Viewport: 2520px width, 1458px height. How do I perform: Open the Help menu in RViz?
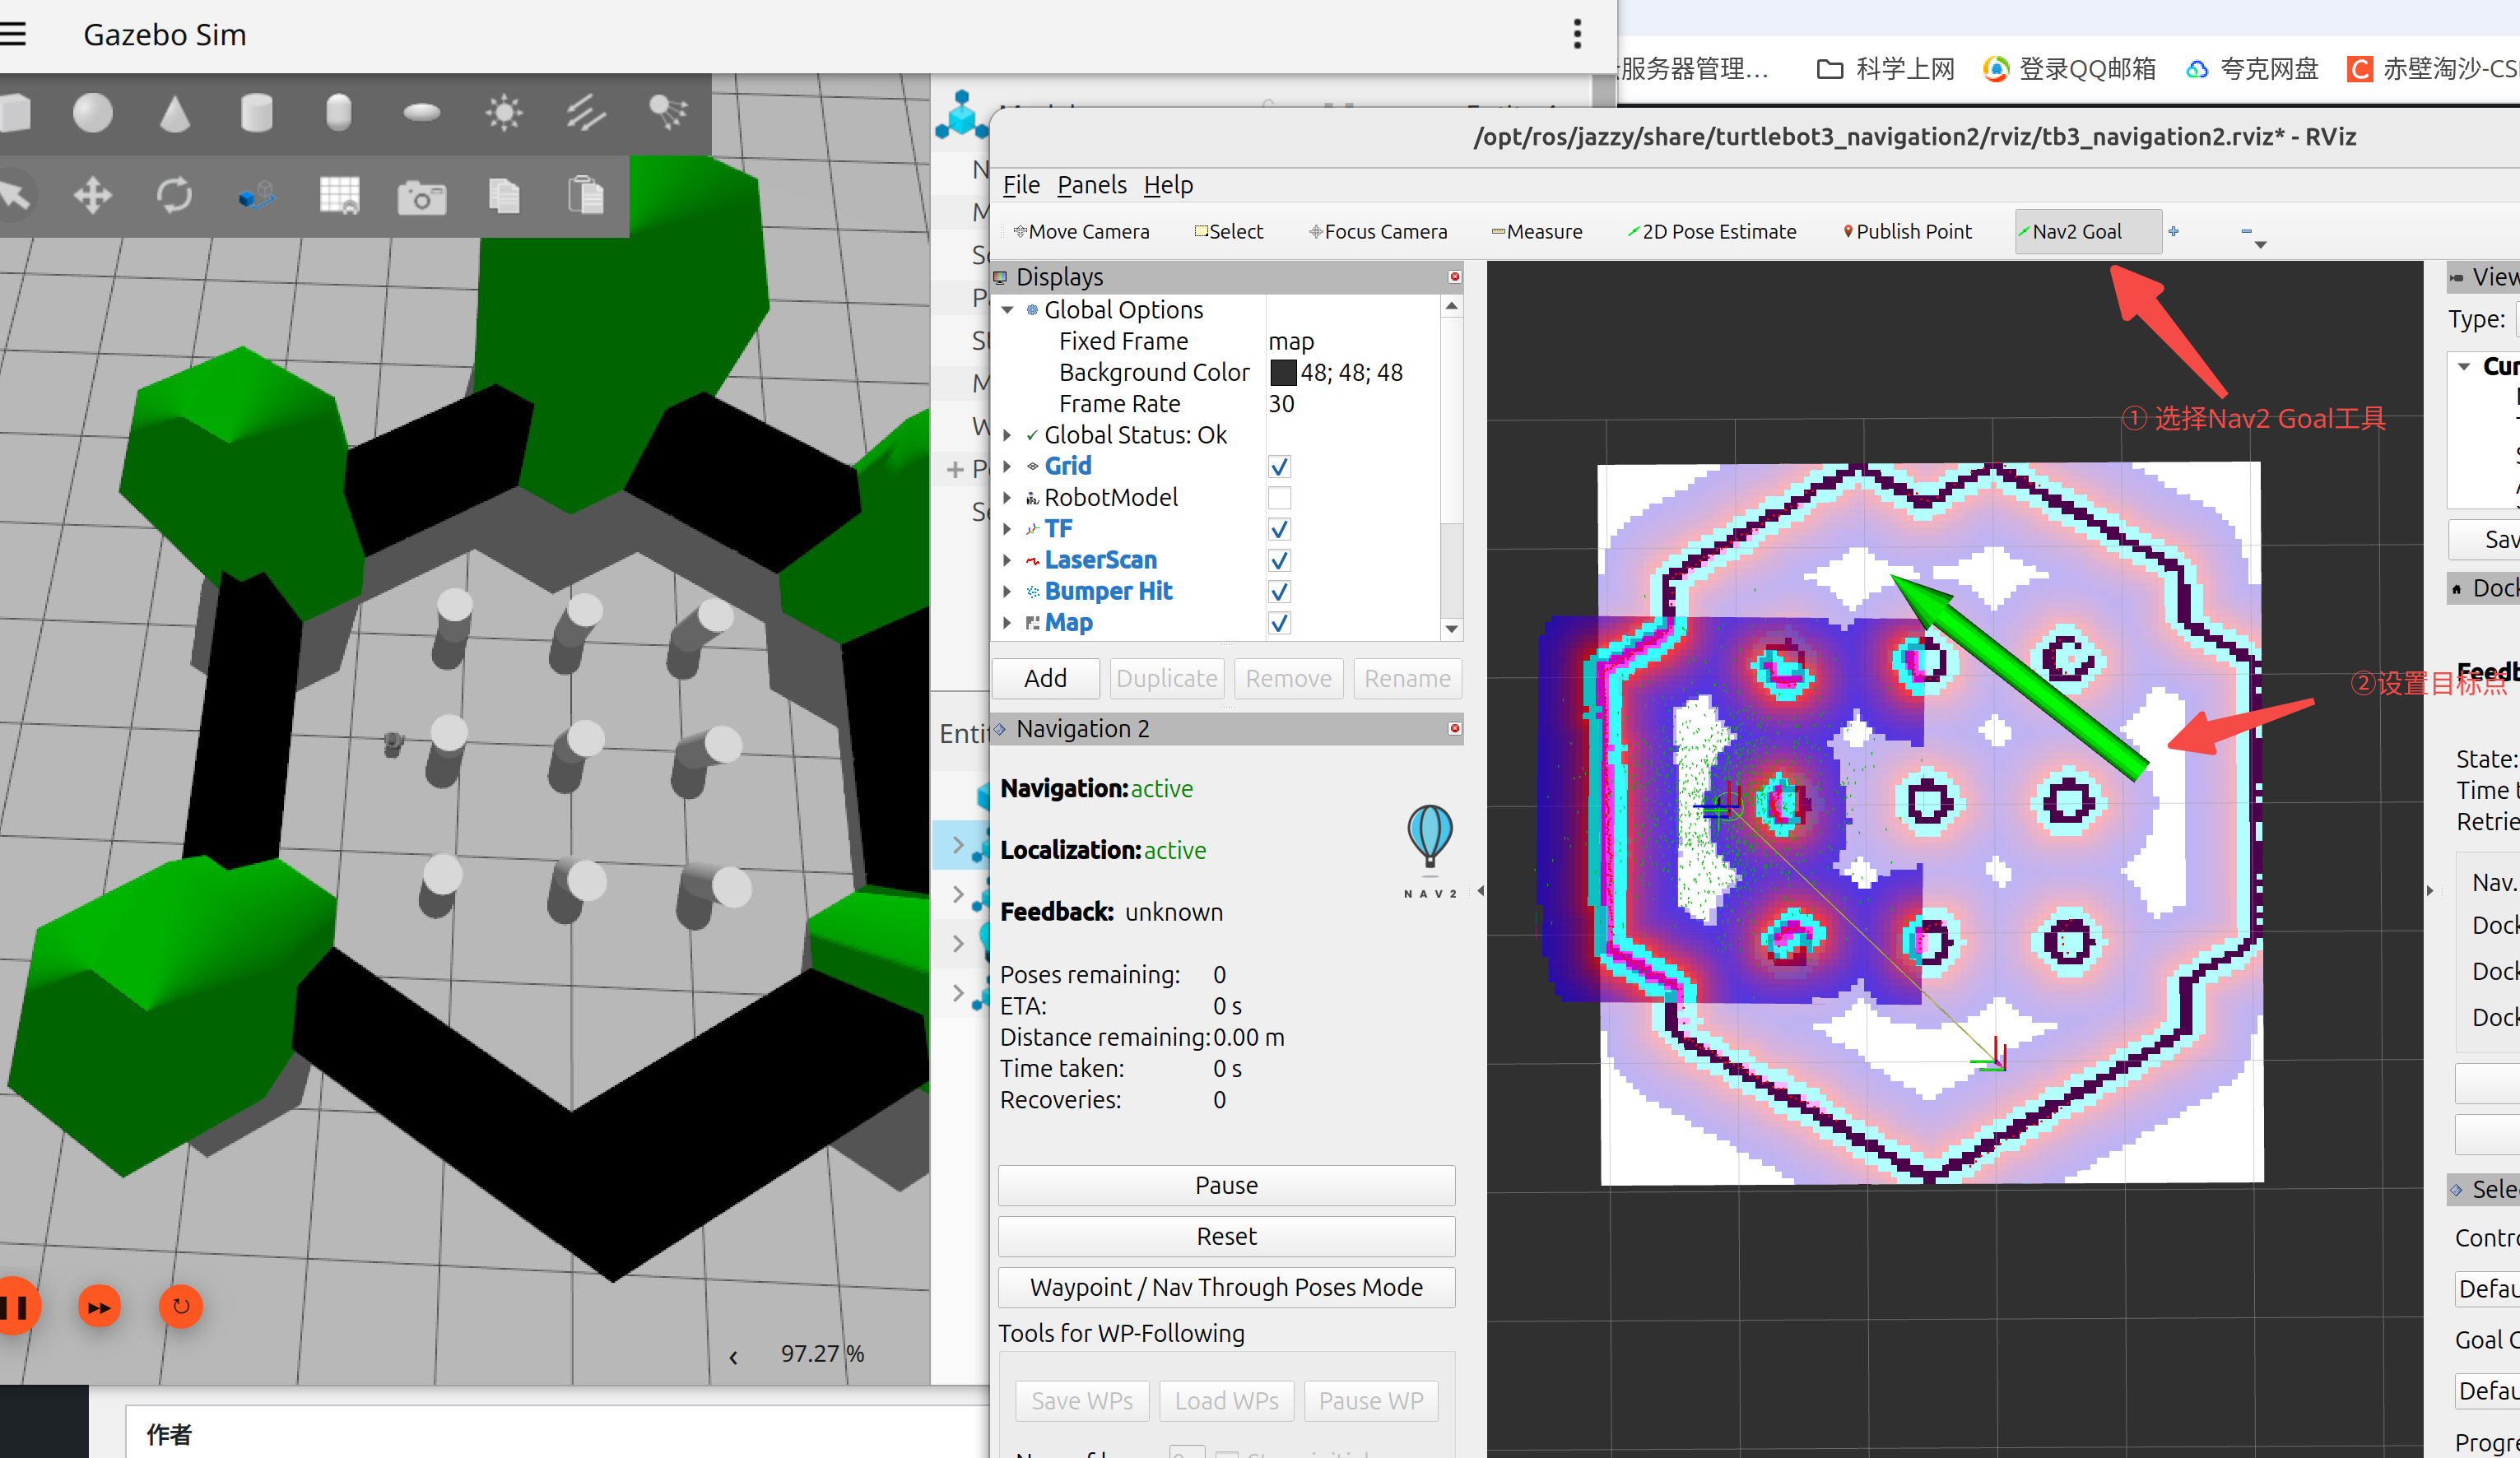[1168, 185]
